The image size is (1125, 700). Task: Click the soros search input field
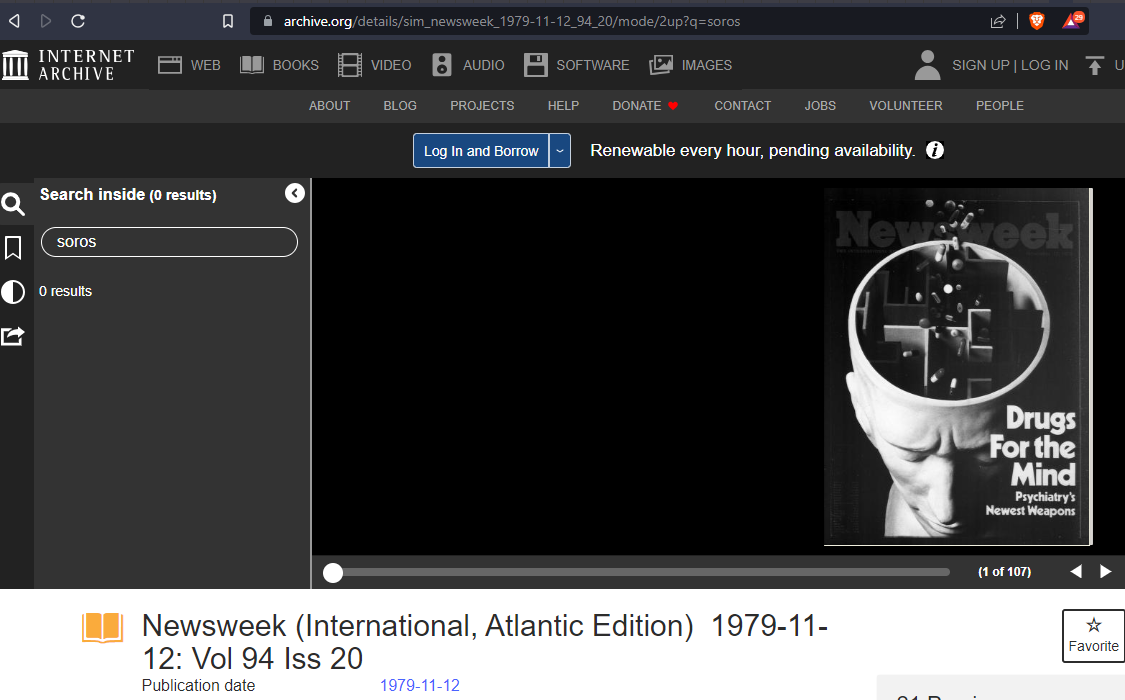[x=169, y=242]
